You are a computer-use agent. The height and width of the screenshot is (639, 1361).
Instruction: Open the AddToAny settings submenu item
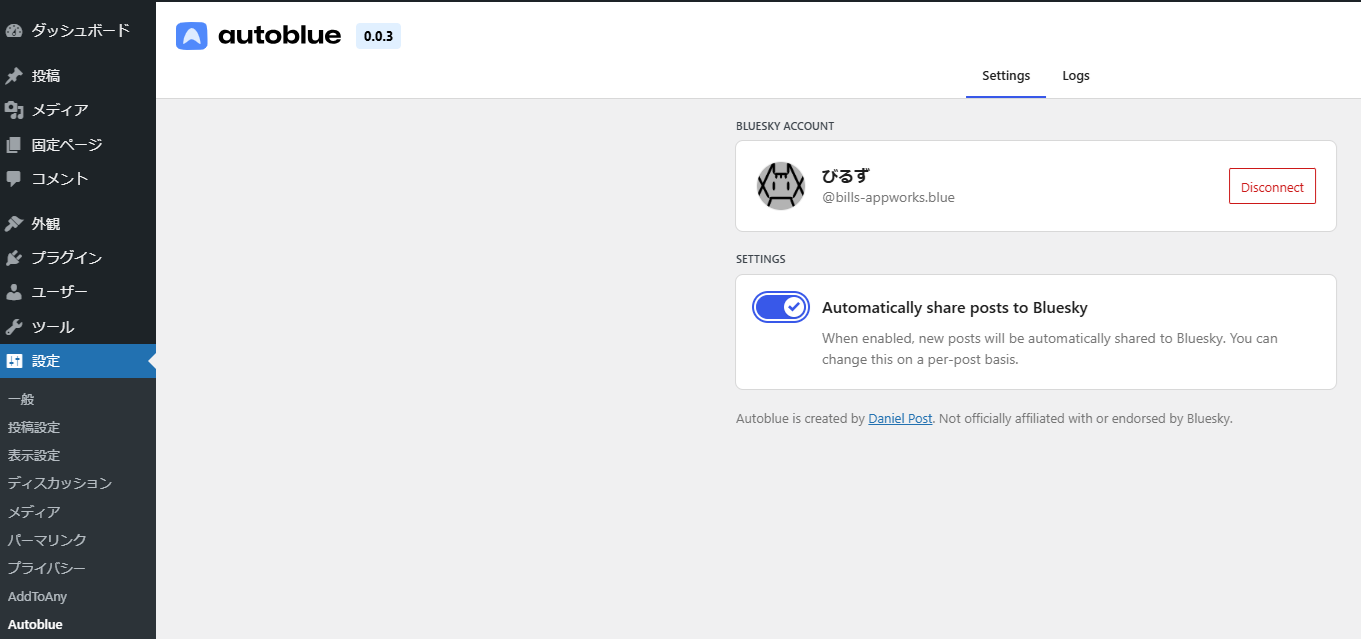(x=37, y=596)
